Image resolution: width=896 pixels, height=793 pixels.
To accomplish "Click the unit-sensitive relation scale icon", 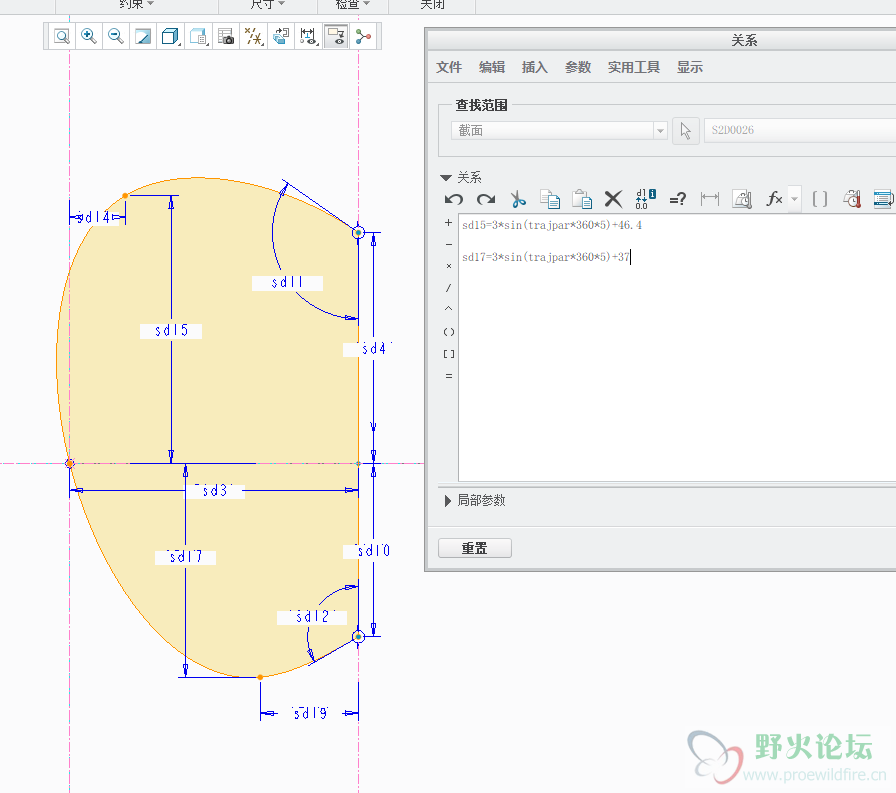I will coord(852,199).
